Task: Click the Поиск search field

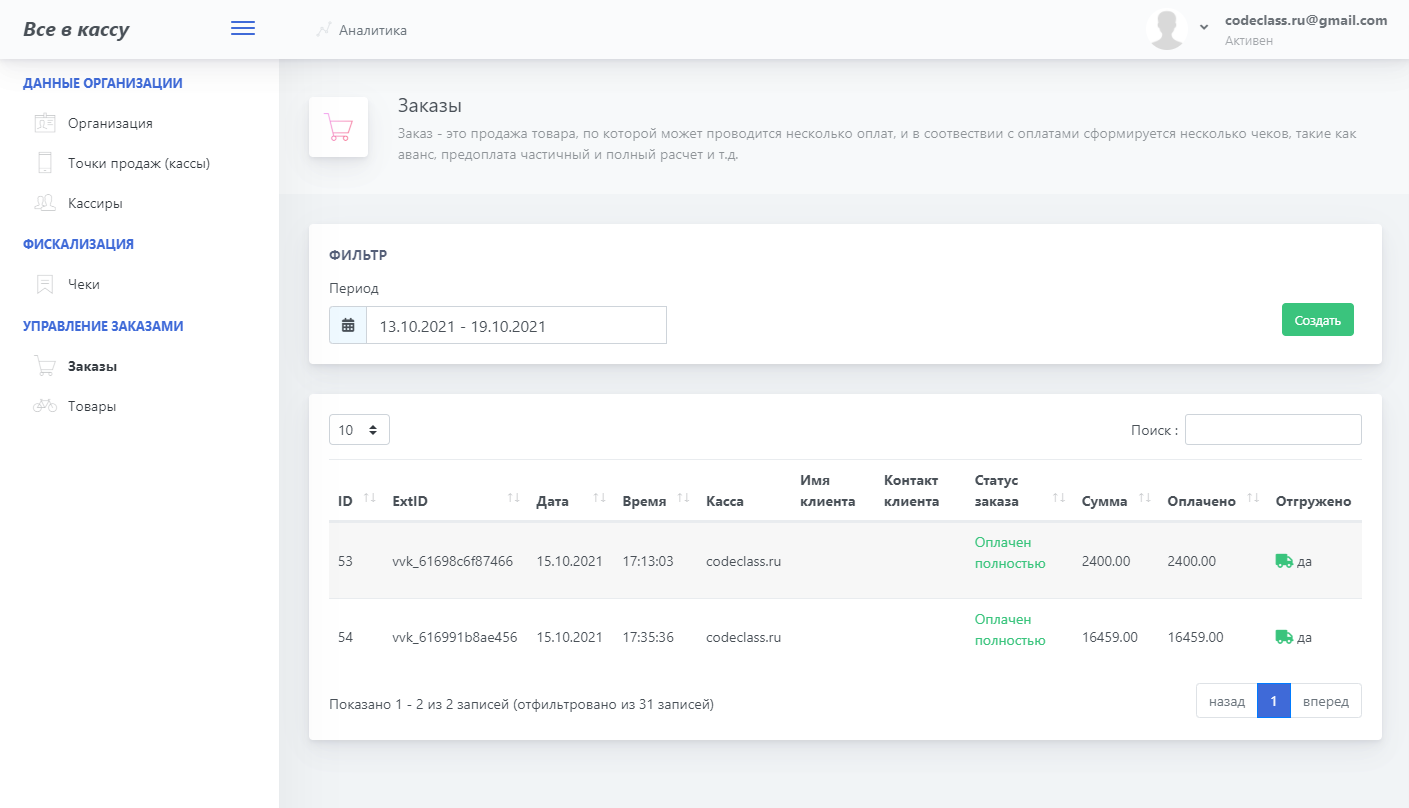Action: tap(1273, 430)
